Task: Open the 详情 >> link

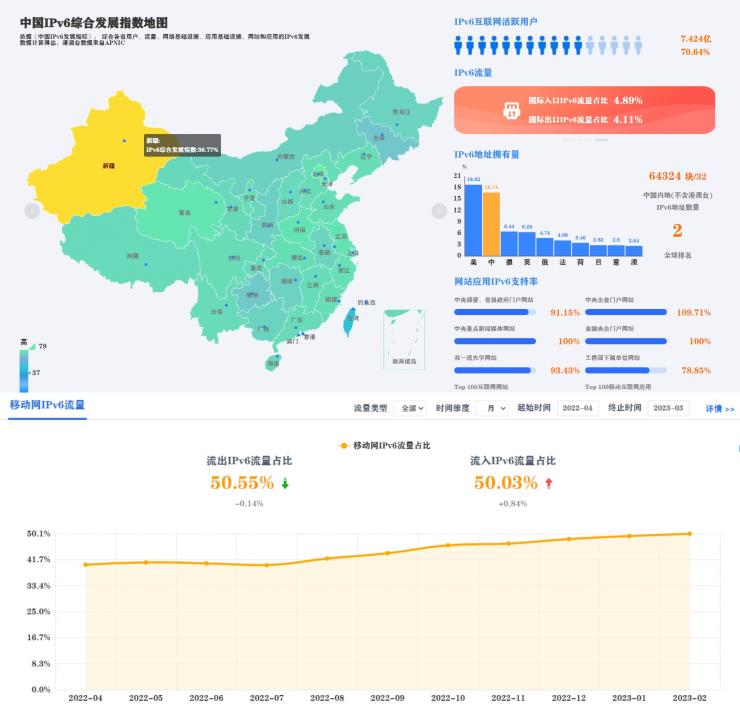Action: point(720,409)
